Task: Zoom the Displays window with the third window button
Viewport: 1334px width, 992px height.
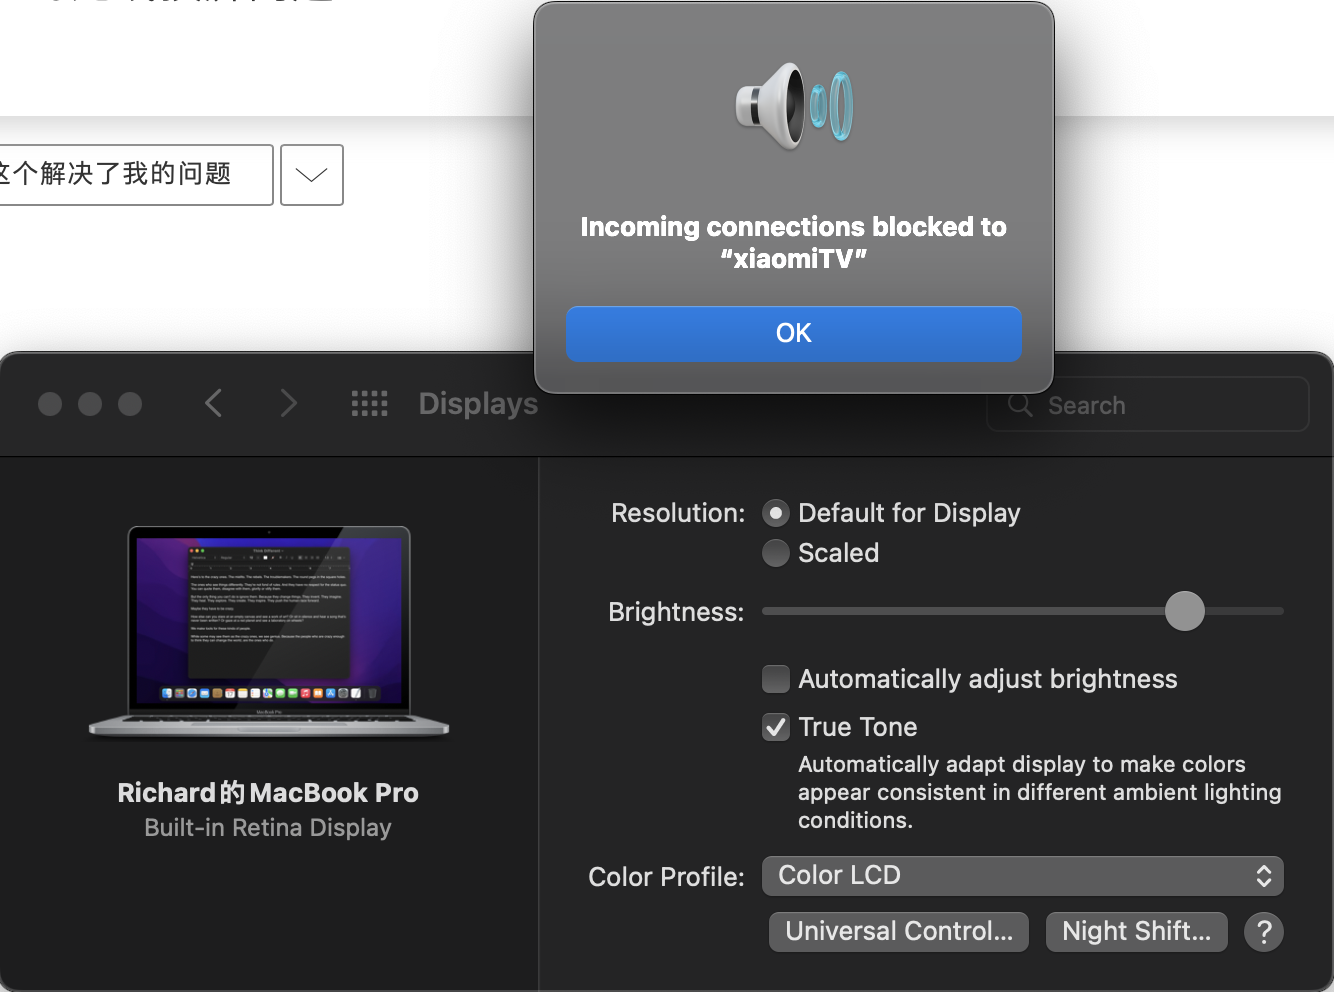Action: tap(130, 404)
